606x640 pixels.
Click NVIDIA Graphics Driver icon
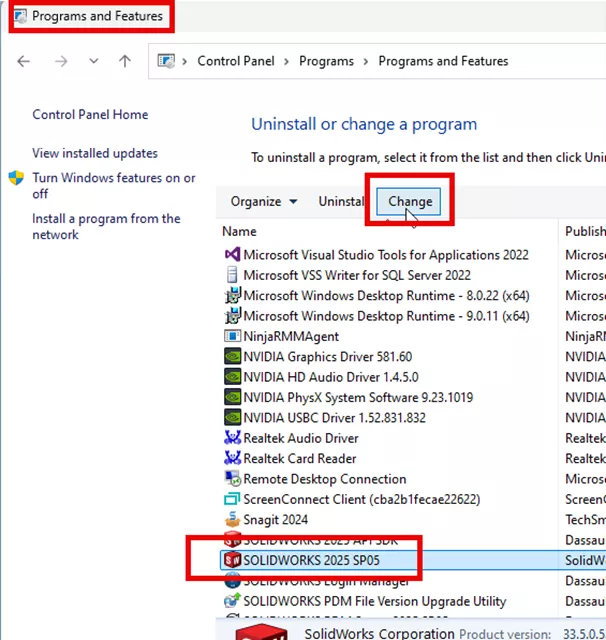pyautogui.click(x=232, y=356)
